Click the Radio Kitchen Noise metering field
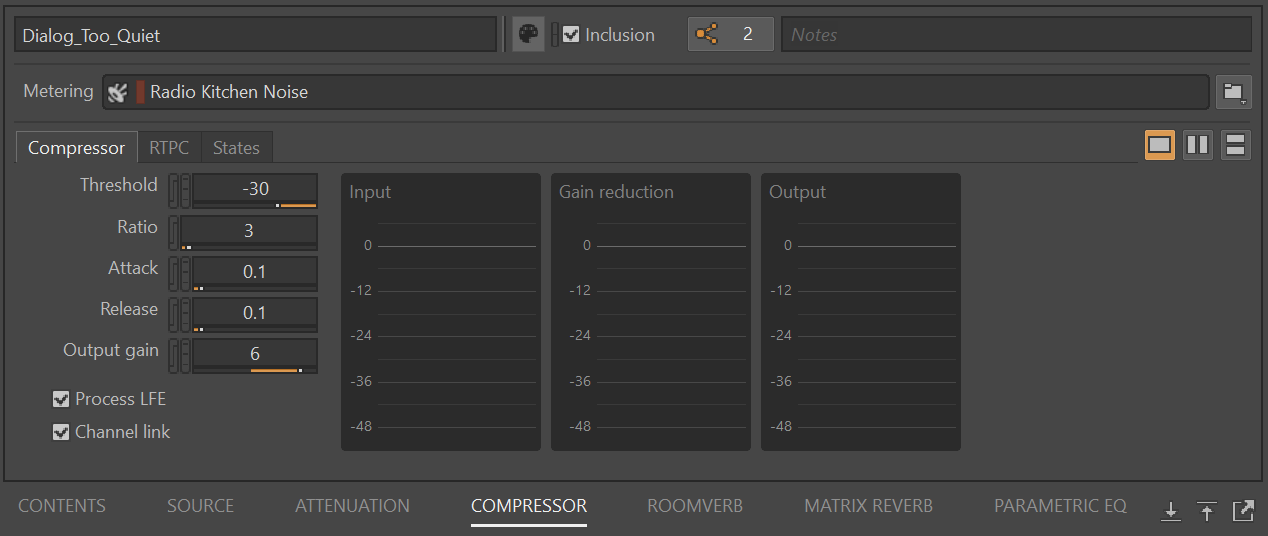The height and width of the screenshot is (536, 1268). (x=656, y=92)
